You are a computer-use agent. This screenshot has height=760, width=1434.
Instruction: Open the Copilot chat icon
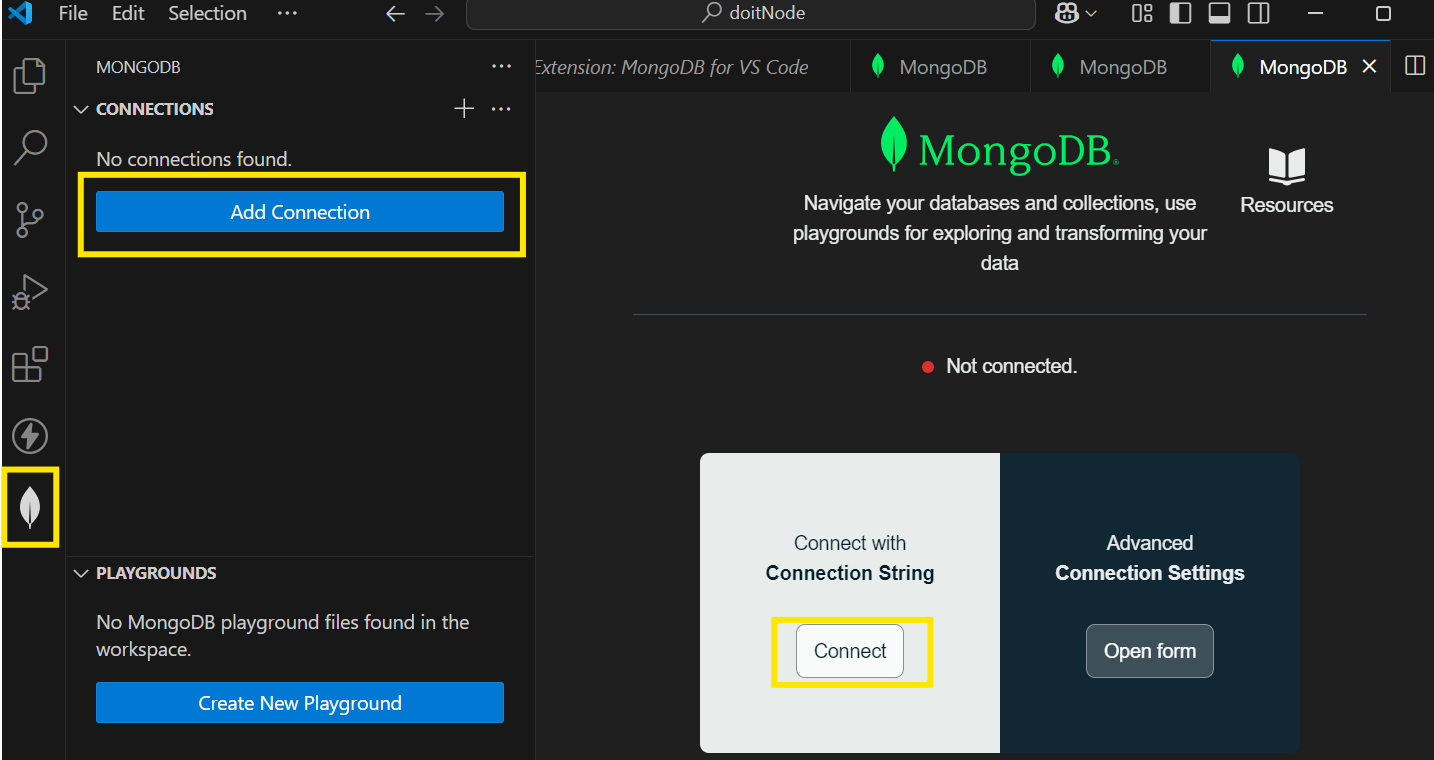coord(1066,13)
